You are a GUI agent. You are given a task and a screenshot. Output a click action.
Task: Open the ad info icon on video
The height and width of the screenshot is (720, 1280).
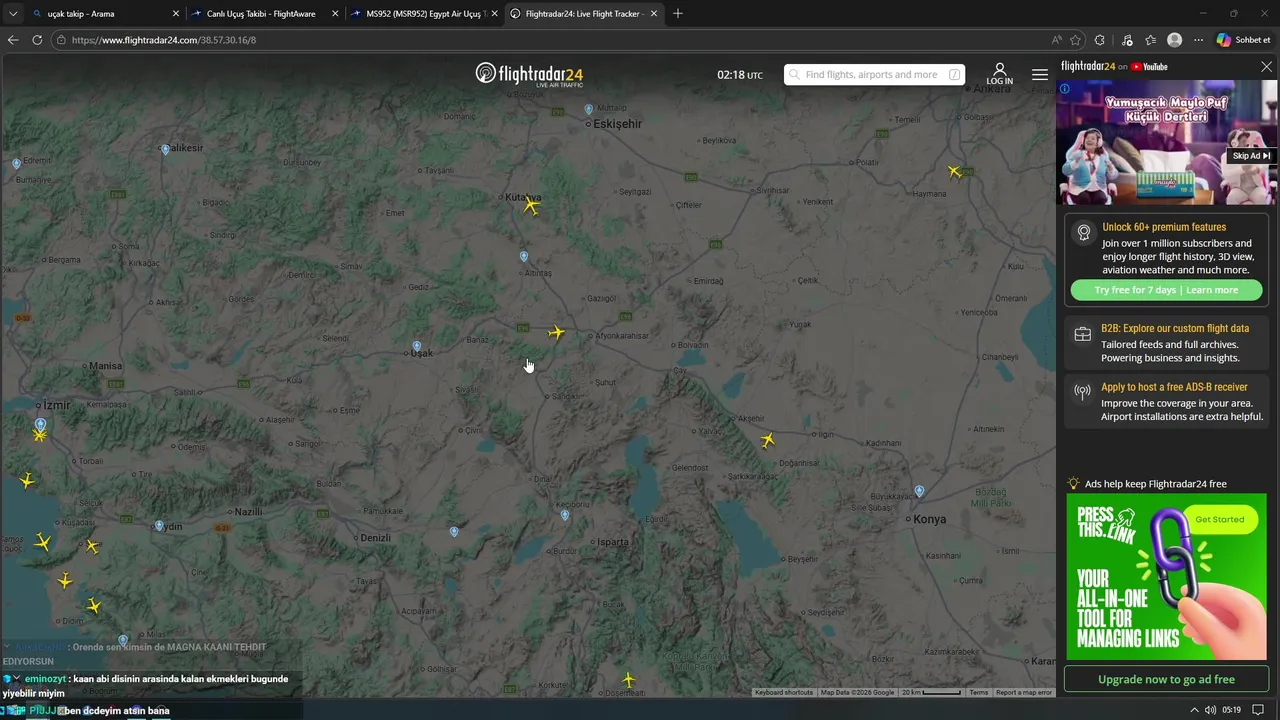(x=1065, y=89)
